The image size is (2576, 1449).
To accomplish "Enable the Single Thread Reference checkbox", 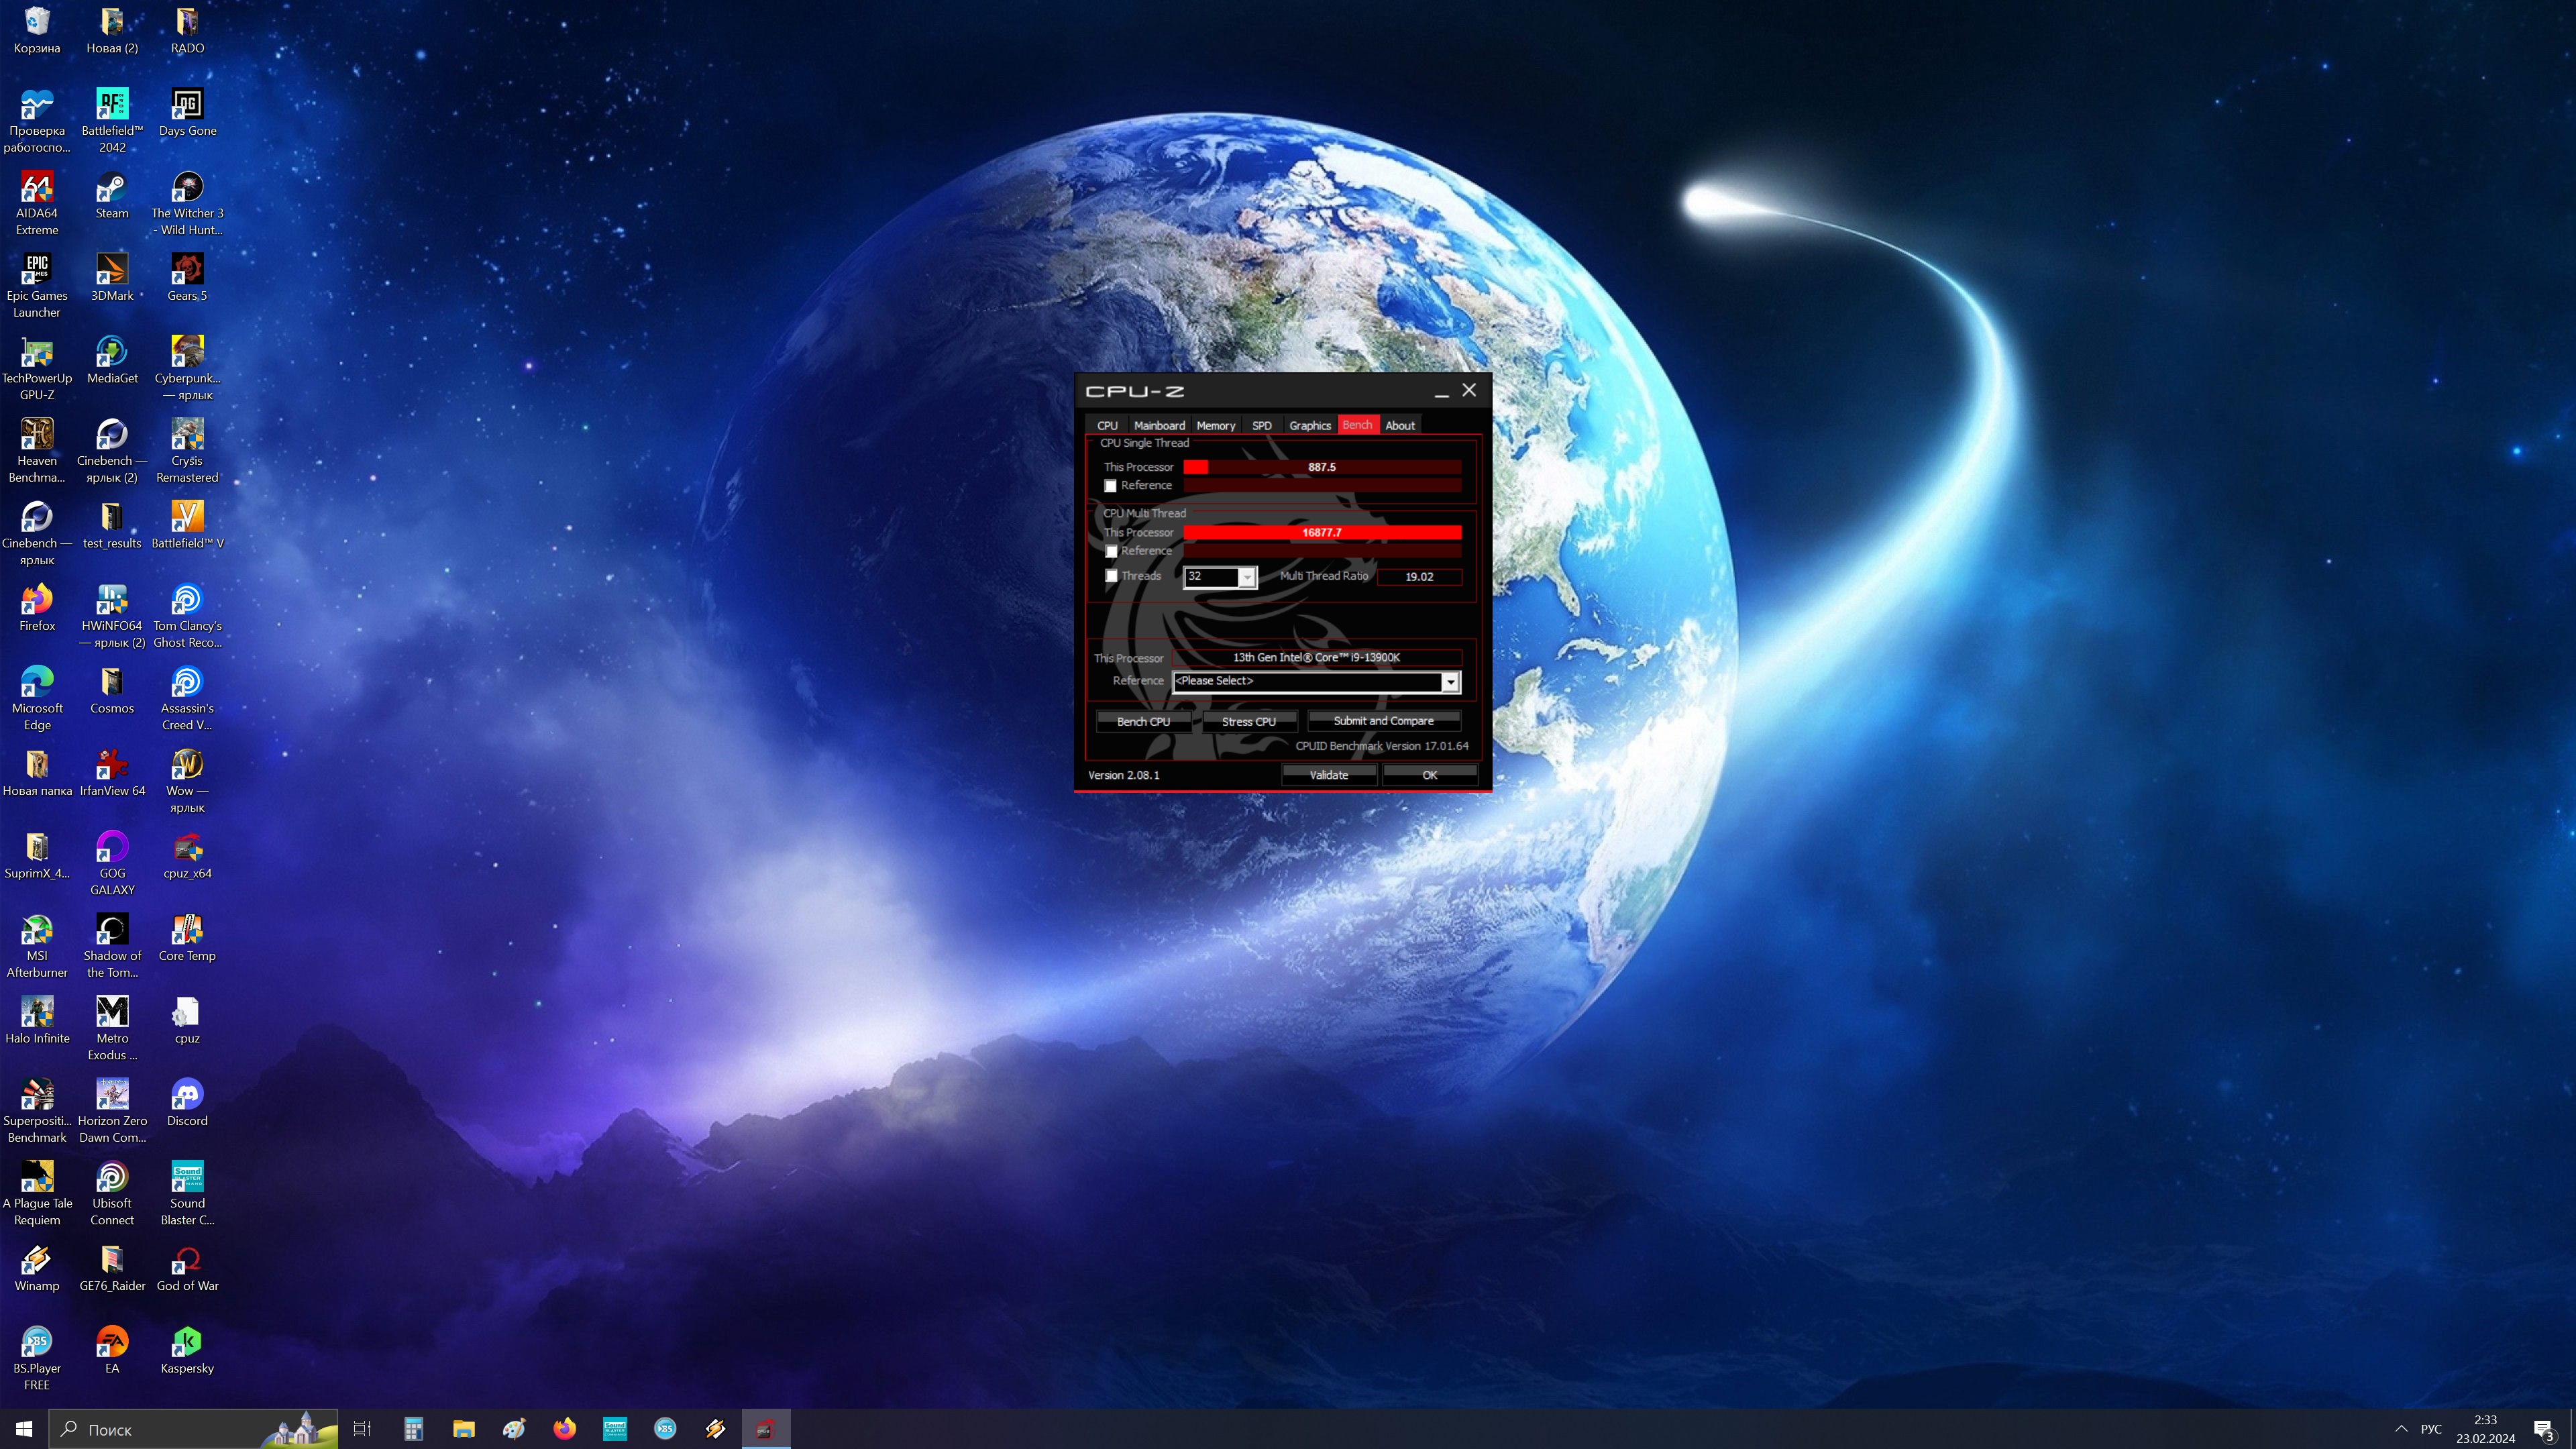I will click(1110, 486).
